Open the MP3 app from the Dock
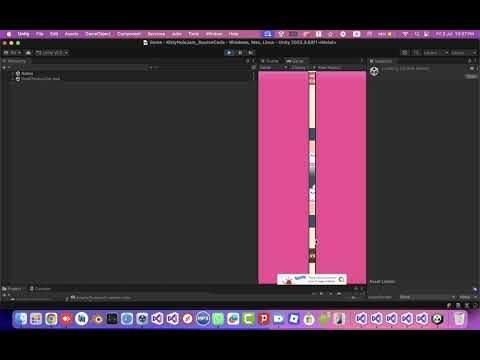The height and width of the screenshot is (360, 480). point(203,319)
